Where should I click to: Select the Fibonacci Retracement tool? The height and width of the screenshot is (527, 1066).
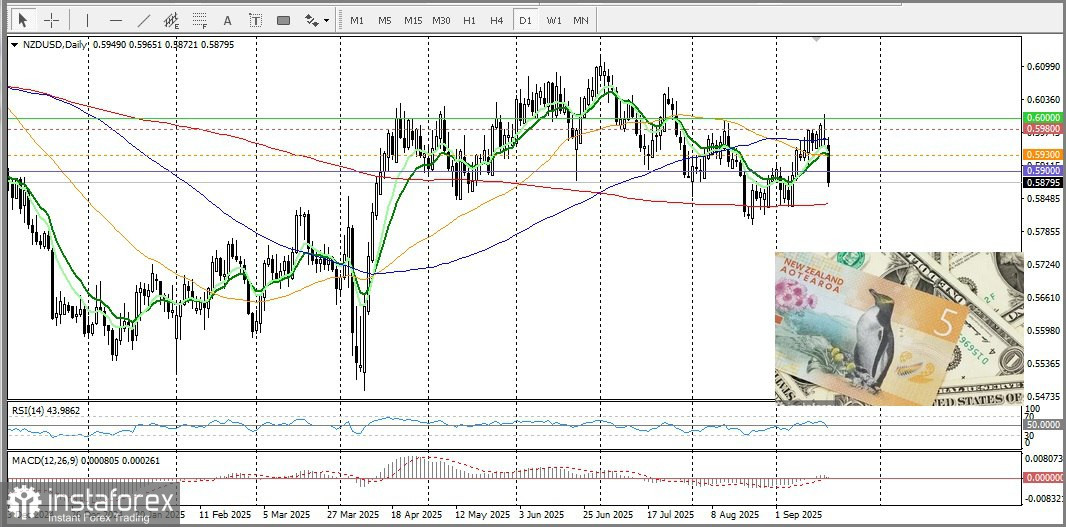tap(199, 20)
